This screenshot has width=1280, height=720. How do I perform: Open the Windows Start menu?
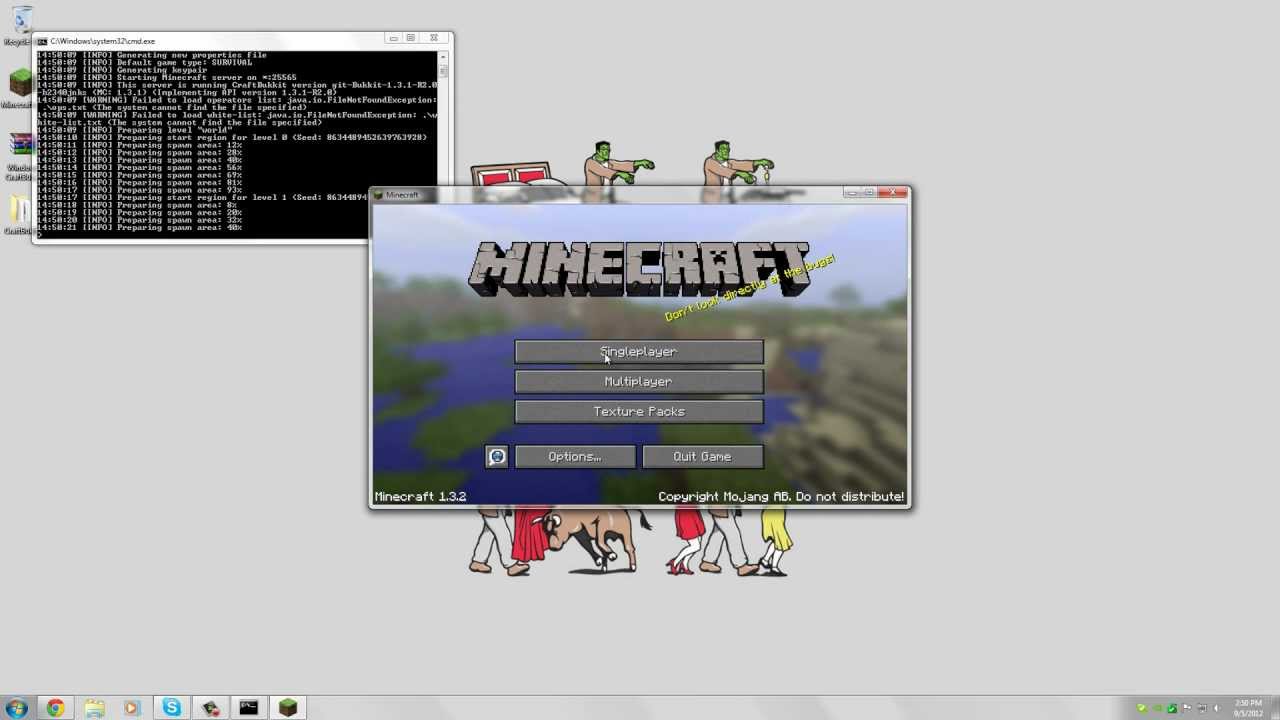(16, 708)
